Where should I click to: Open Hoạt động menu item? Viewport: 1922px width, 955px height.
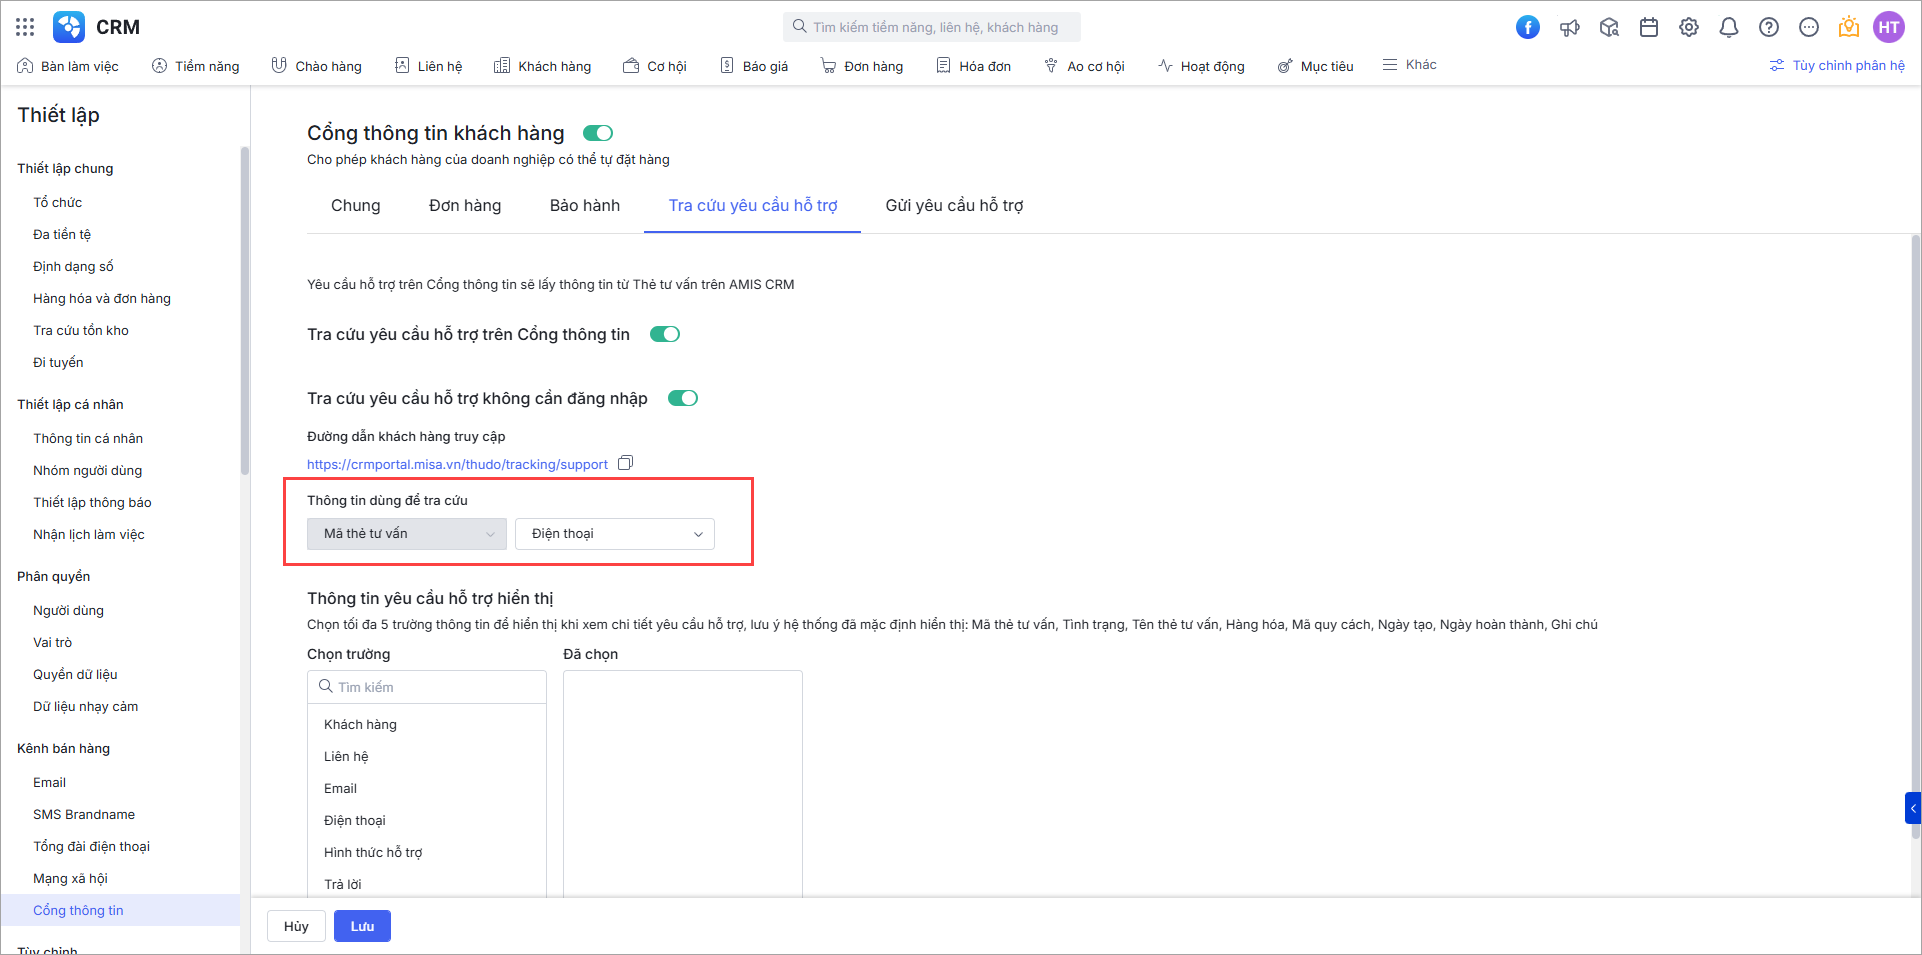click(x=1201, y=66)
